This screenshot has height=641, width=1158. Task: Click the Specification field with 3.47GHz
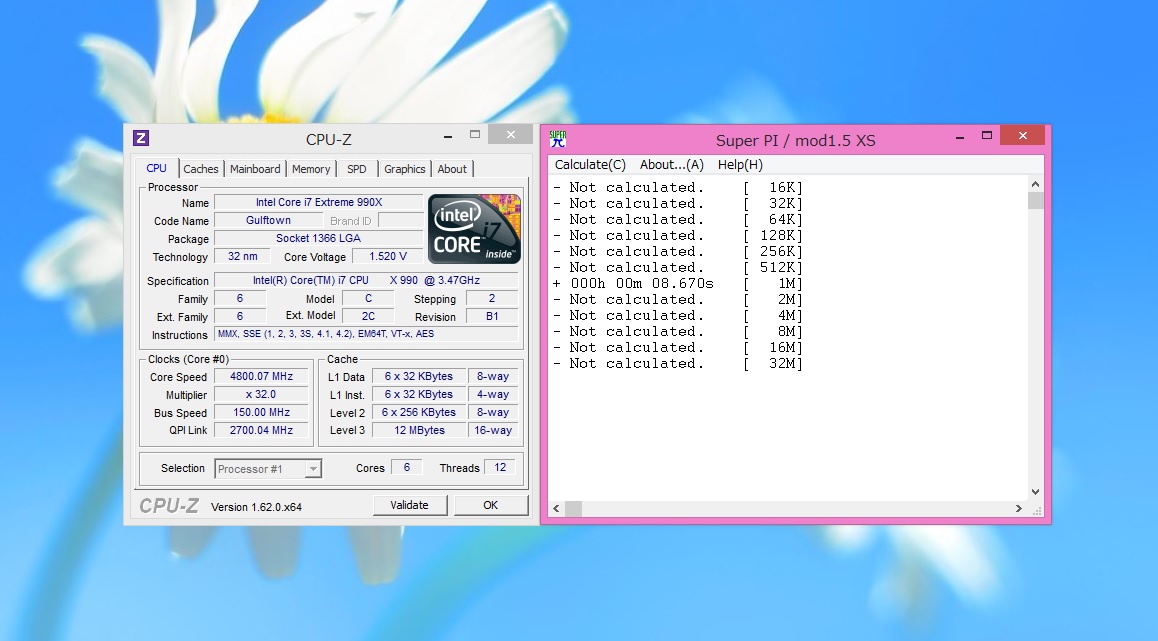pyautogui.click(x=366, y=281)
